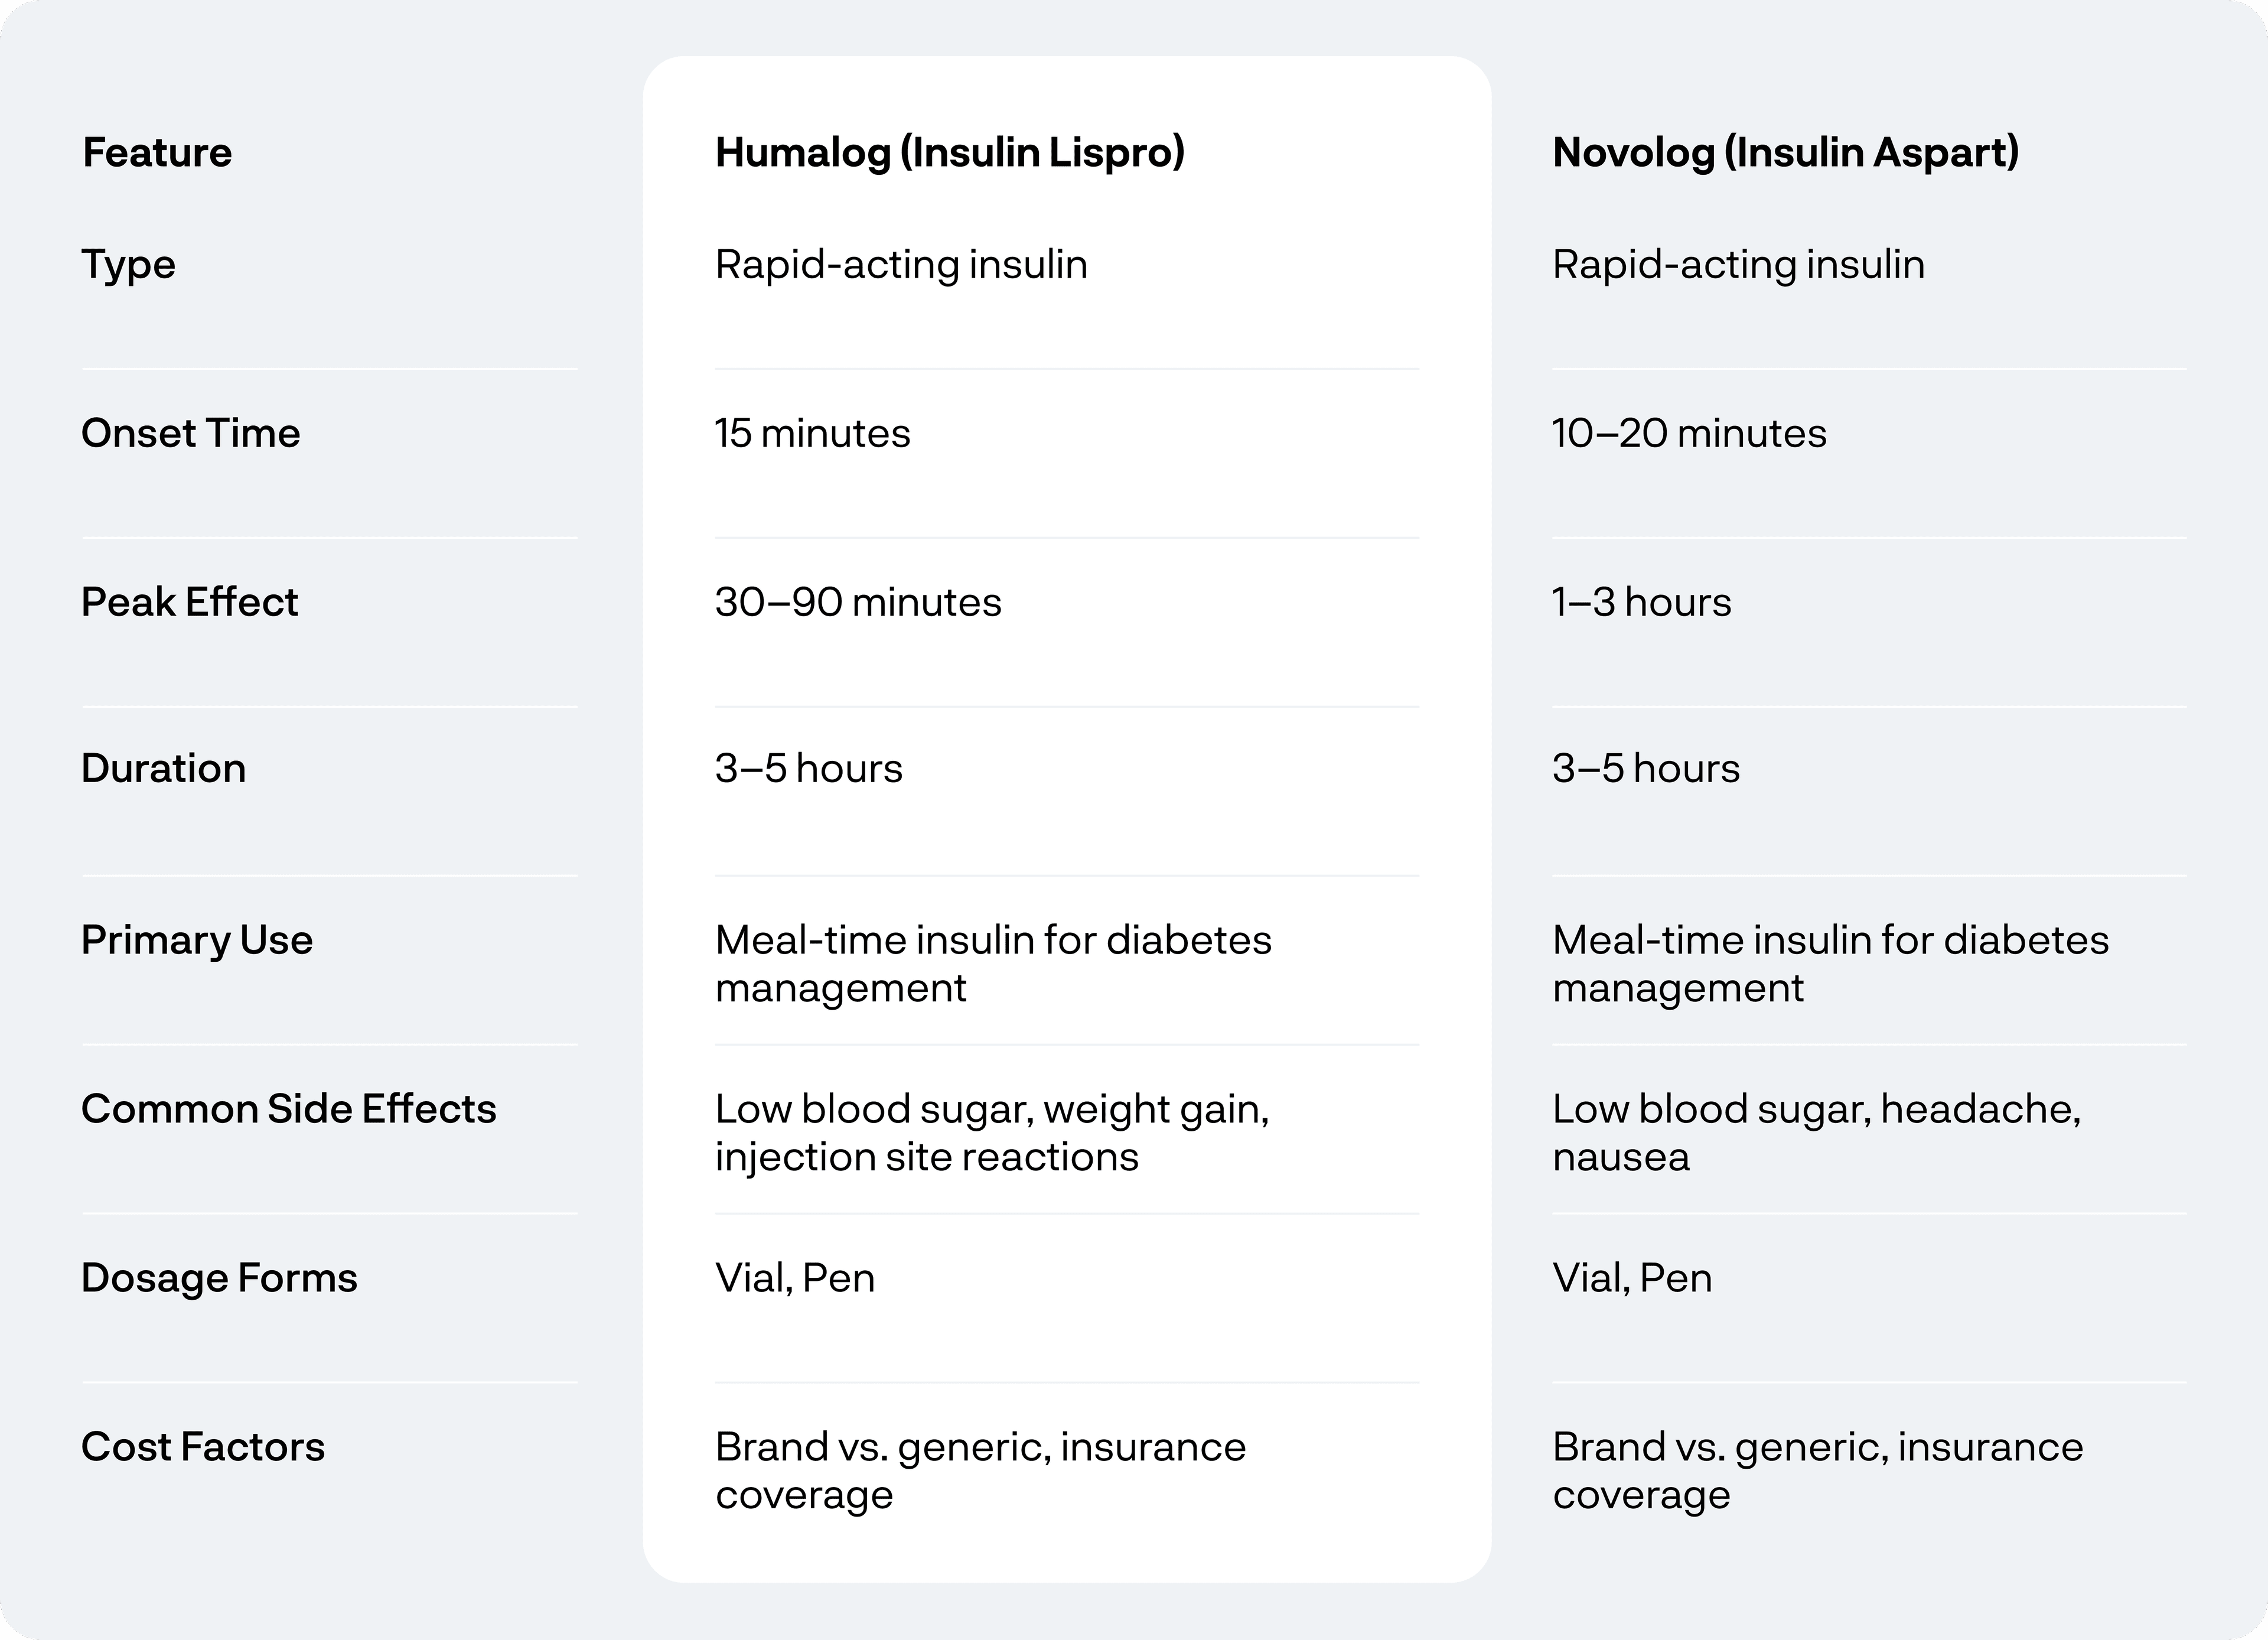Click the Common Side Effects label
The width and height of the screenshot is (2268, 1640).
(x=288, y=1110)
